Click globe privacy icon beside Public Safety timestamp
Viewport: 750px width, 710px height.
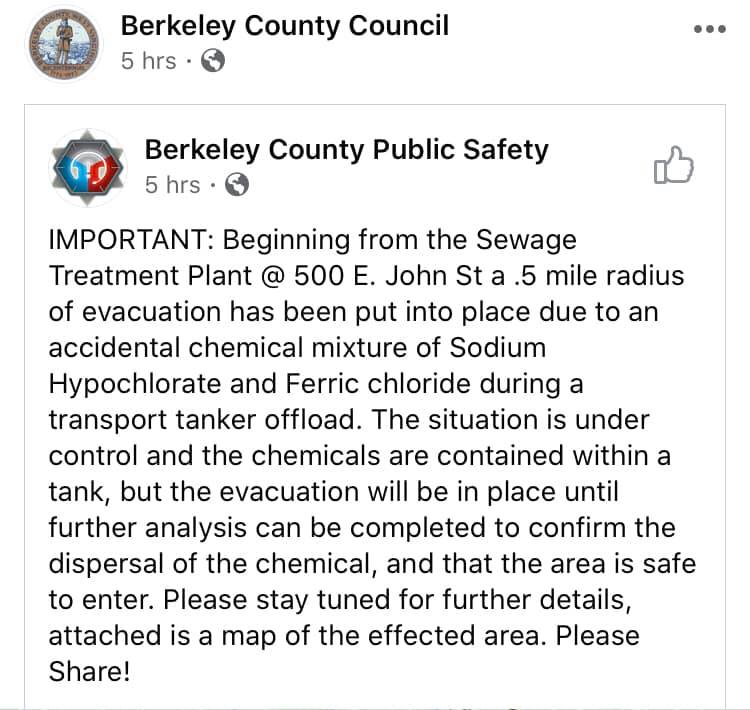click(237, 185)
